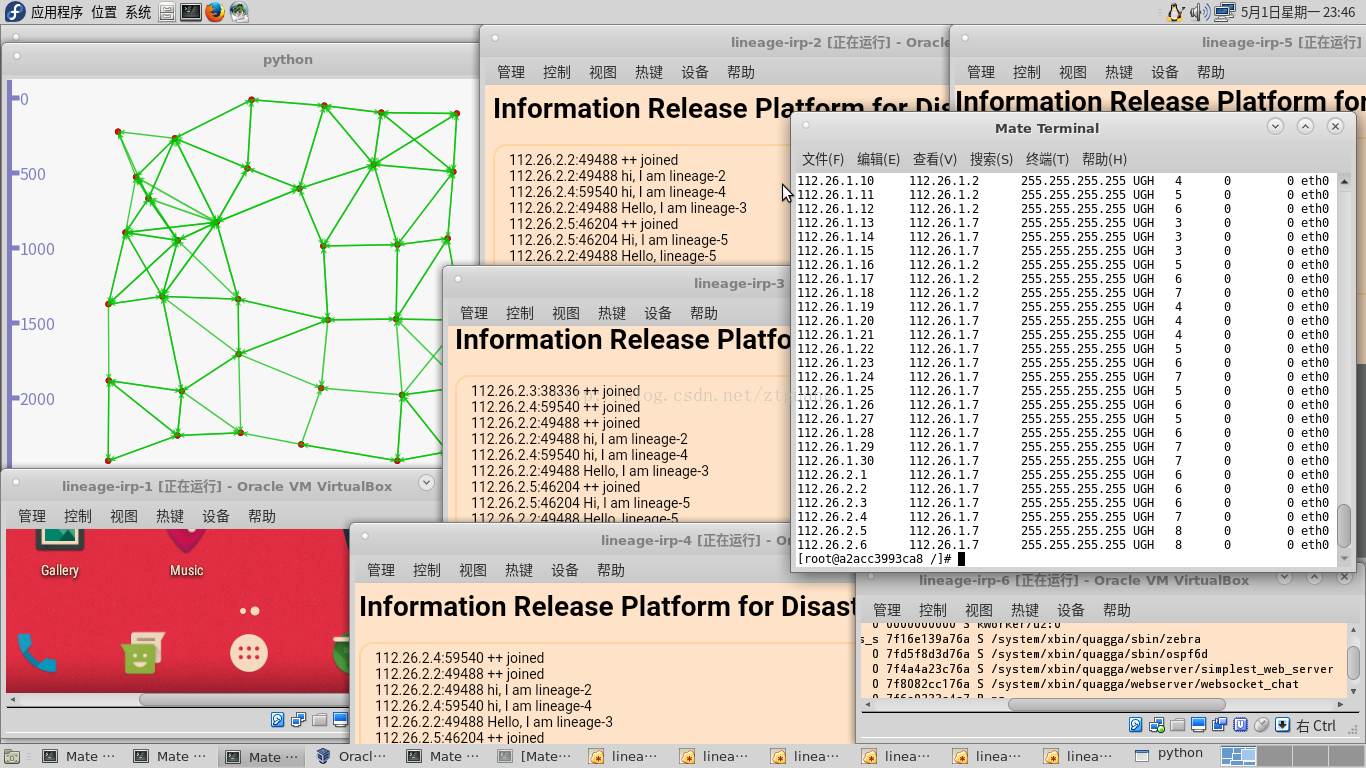Click the Mate Terminal window menu dot
This screenshot has height=768, width=1366.
[x=806, y=126]
